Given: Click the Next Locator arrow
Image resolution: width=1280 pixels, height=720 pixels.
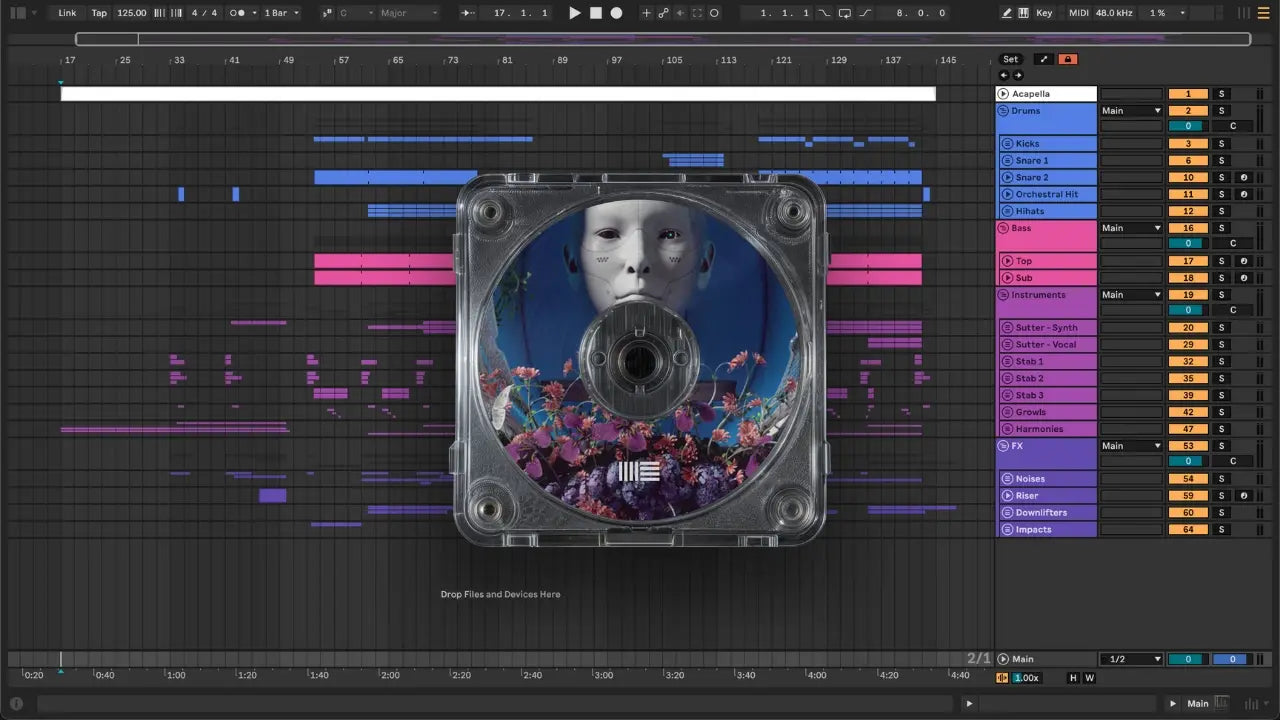Looking at the screenshot, I should point(1018,75).
